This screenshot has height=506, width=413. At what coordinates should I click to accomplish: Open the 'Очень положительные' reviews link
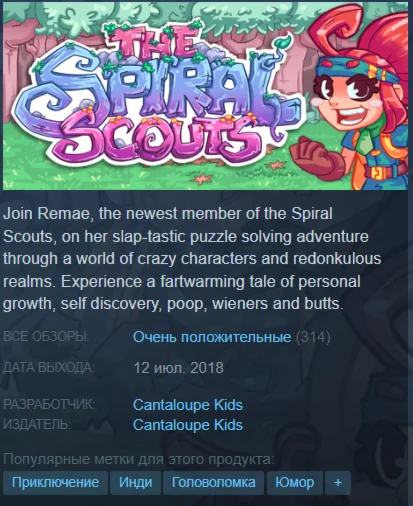pyautogui.click(x=212, y=337)
